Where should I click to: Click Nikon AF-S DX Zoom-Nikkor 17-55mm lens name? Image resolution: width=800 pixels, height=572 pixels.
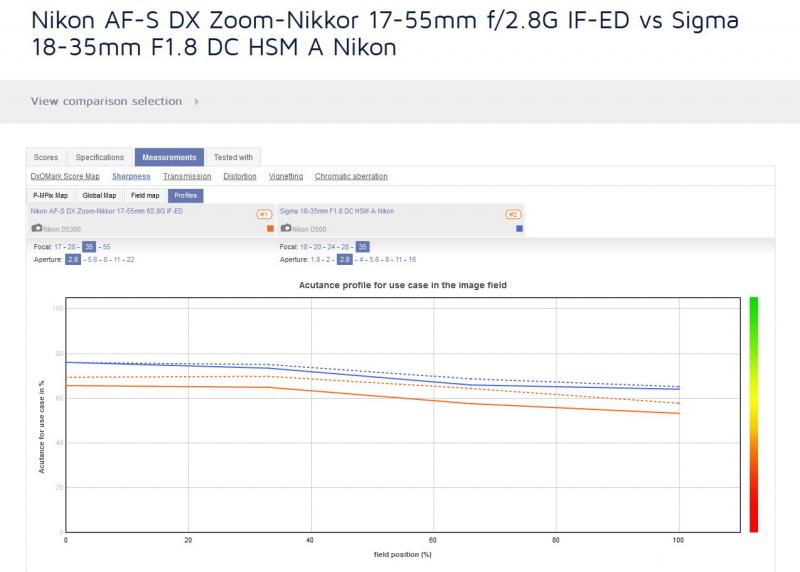coord(106,211)
